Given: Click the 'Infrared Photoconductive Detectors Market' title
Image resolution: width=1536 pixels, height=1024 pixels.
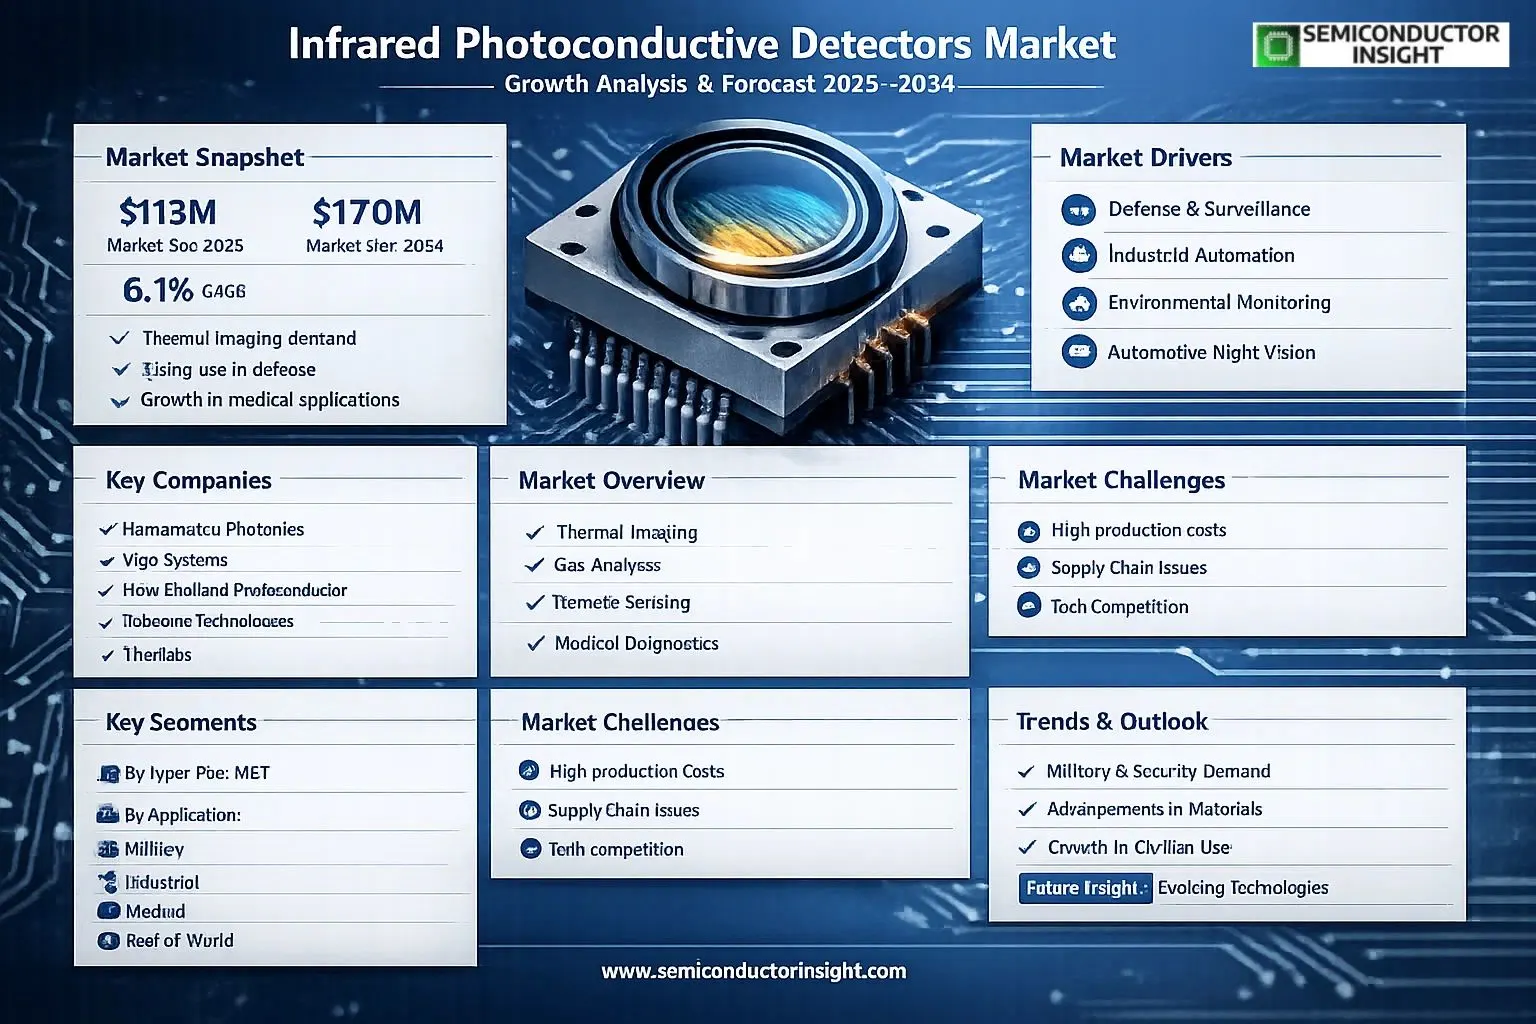Looking at the screenshot, I should [x=702, y=44].
